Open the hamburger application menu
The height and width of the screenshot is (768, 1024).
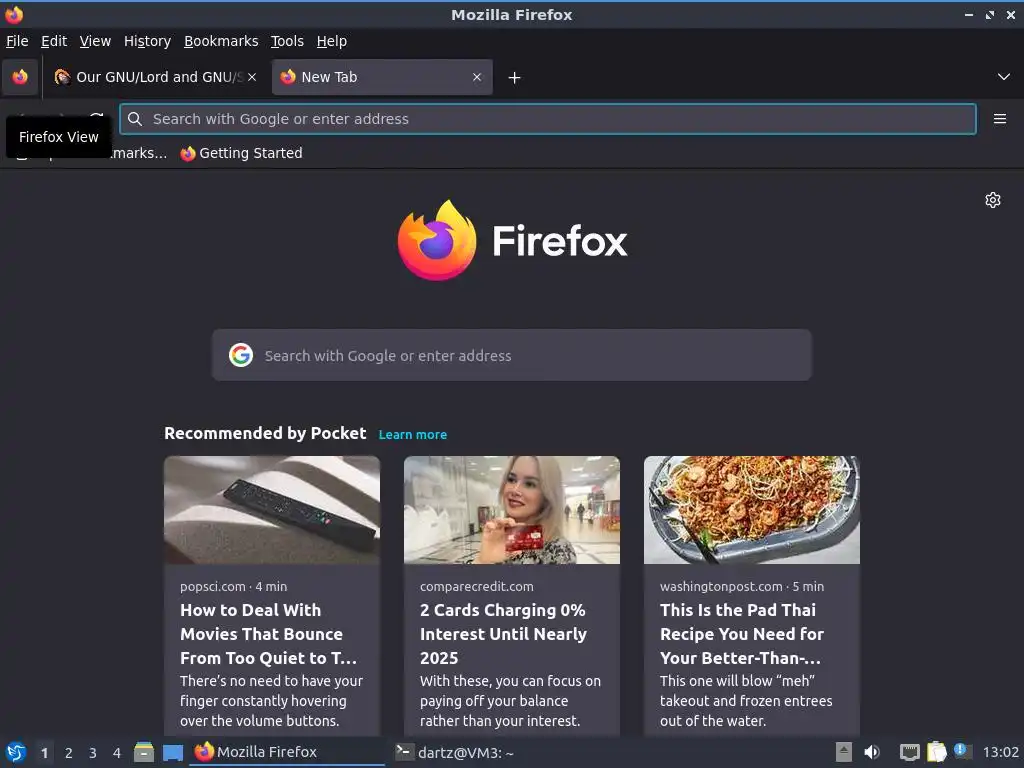pos(1000,119)
